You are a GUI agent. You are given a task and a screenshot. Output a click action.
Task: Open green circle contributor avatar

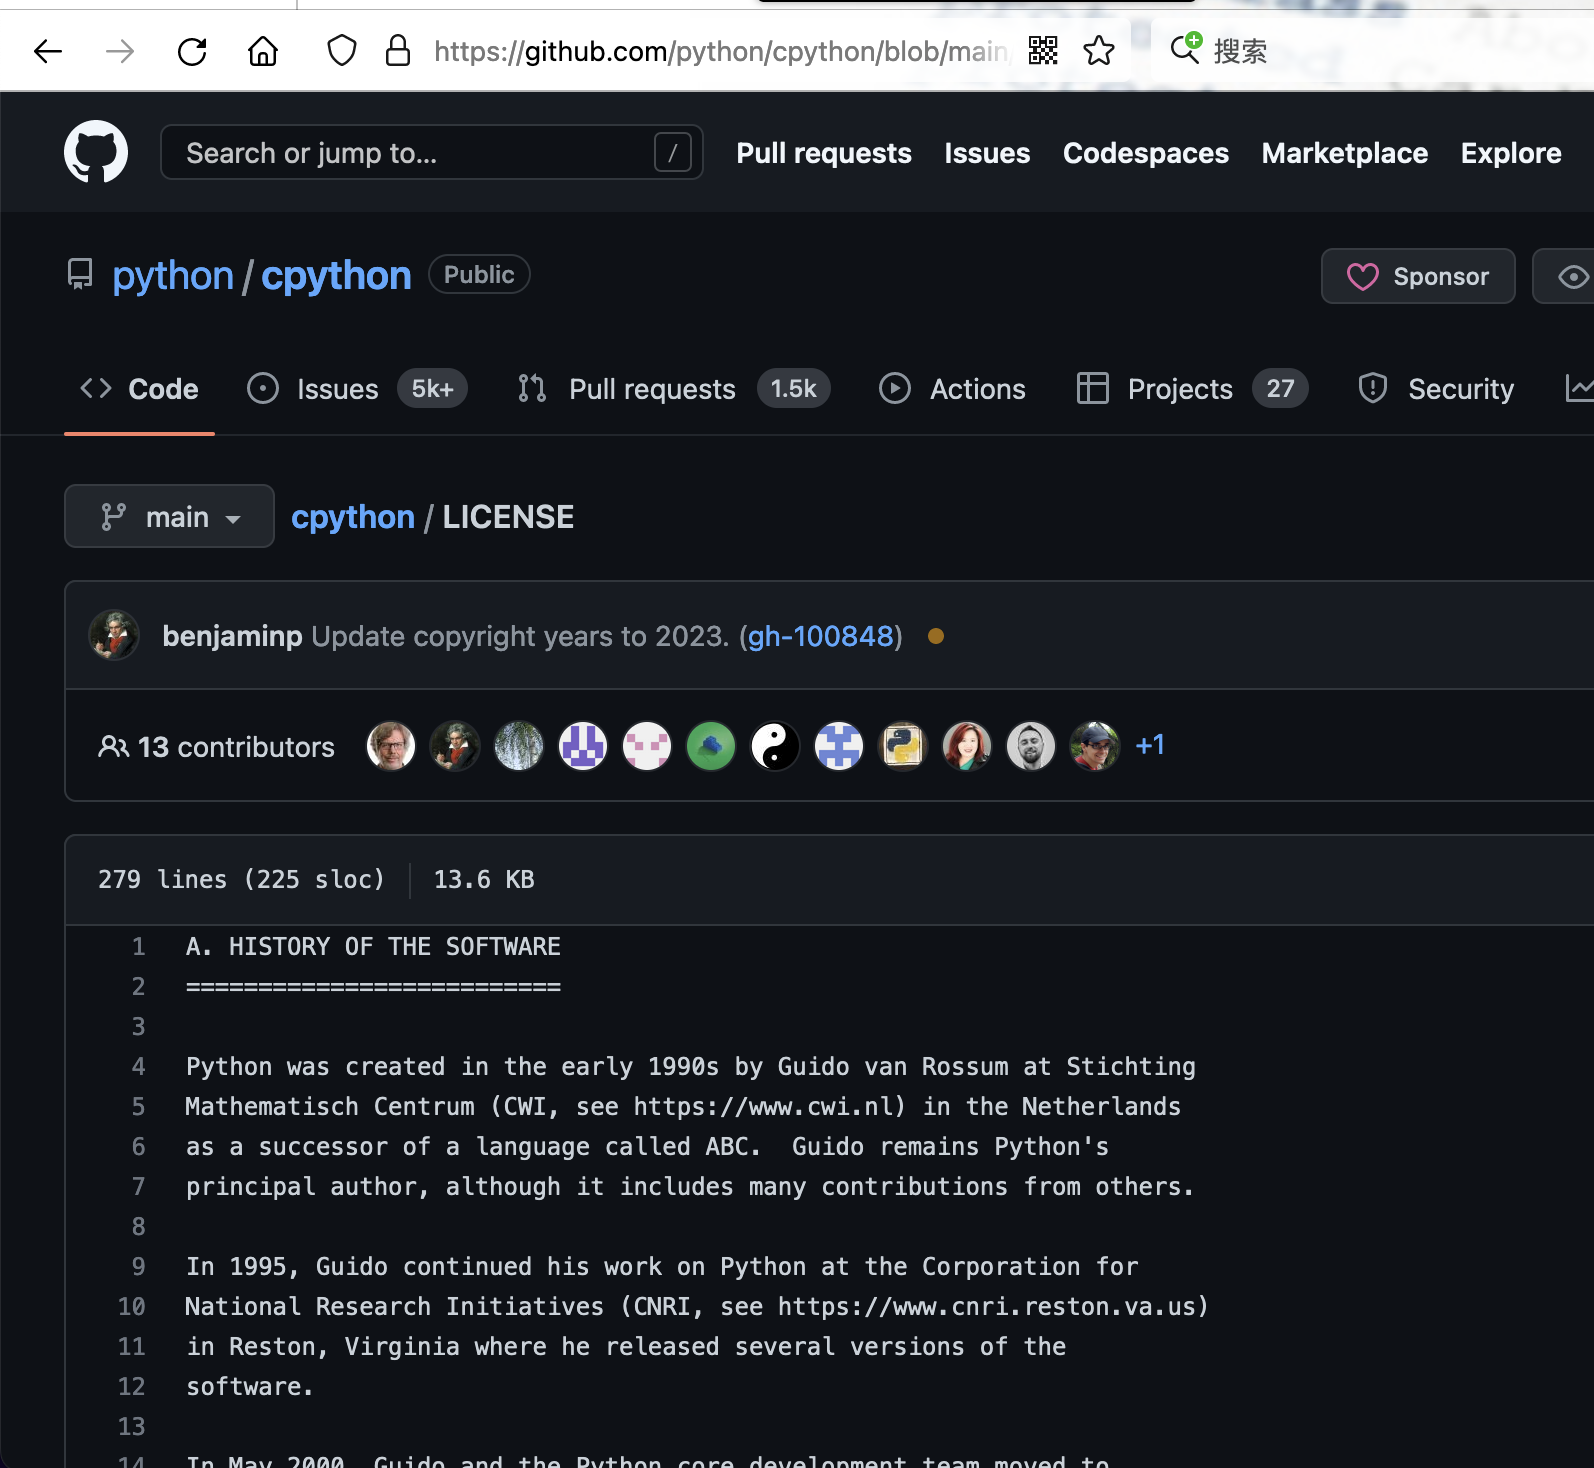(x=711, y=746)
